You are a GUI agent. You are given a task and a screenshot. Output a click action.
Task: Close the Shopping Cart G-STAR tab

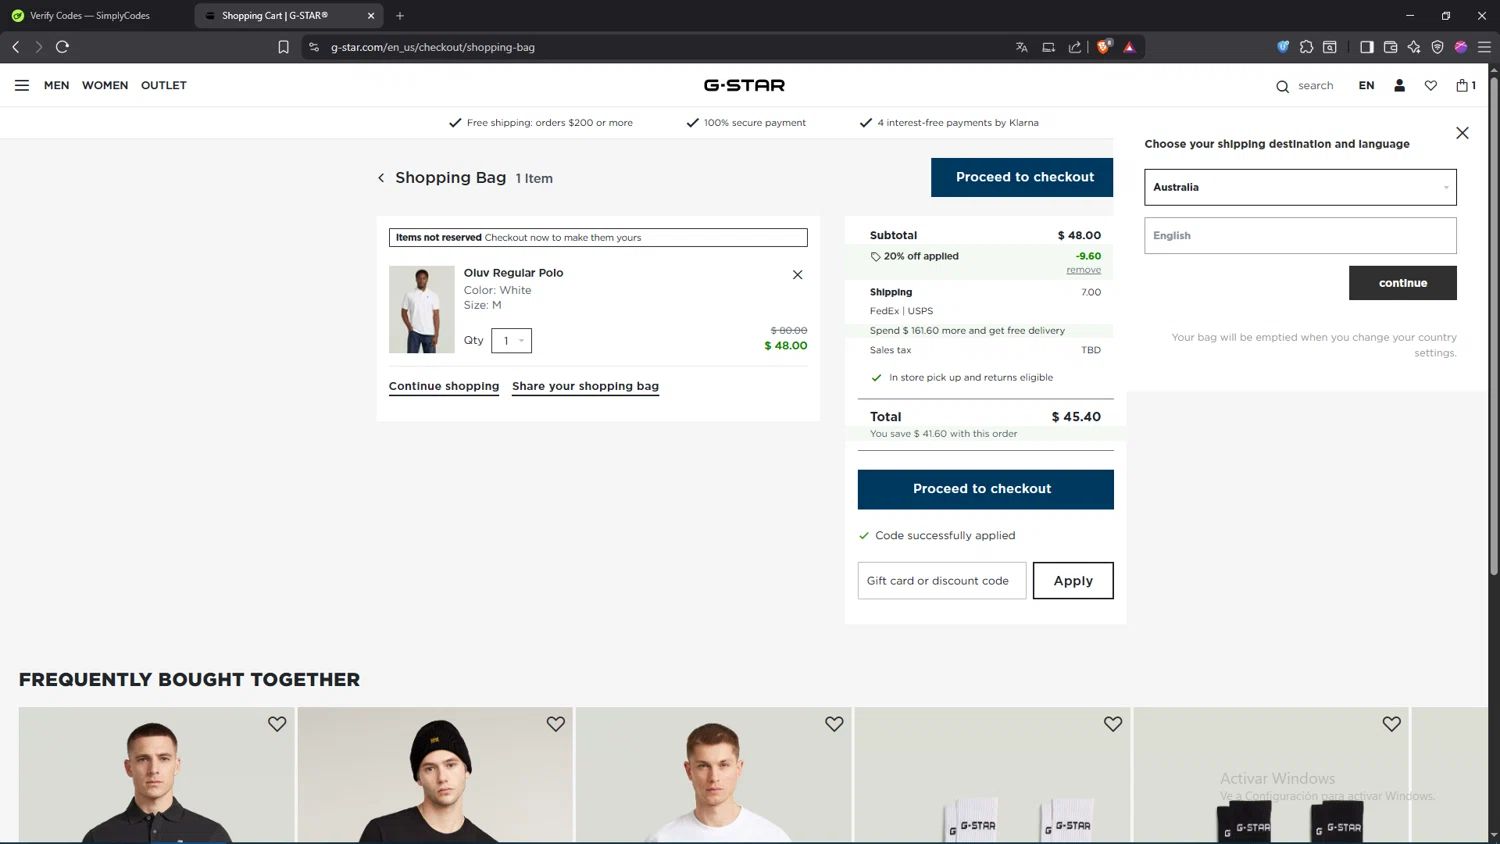coord(371,16)
